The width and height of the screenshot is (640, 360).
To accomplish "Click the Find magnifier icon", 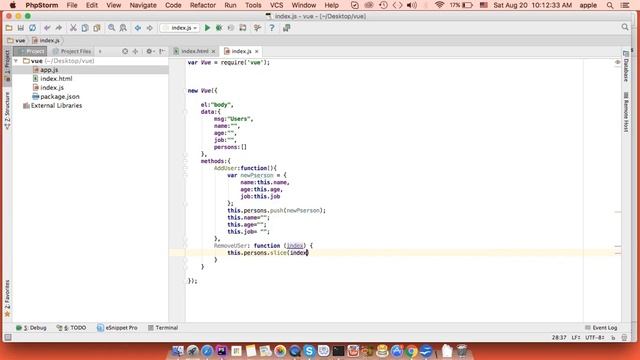I will [111, 28].
